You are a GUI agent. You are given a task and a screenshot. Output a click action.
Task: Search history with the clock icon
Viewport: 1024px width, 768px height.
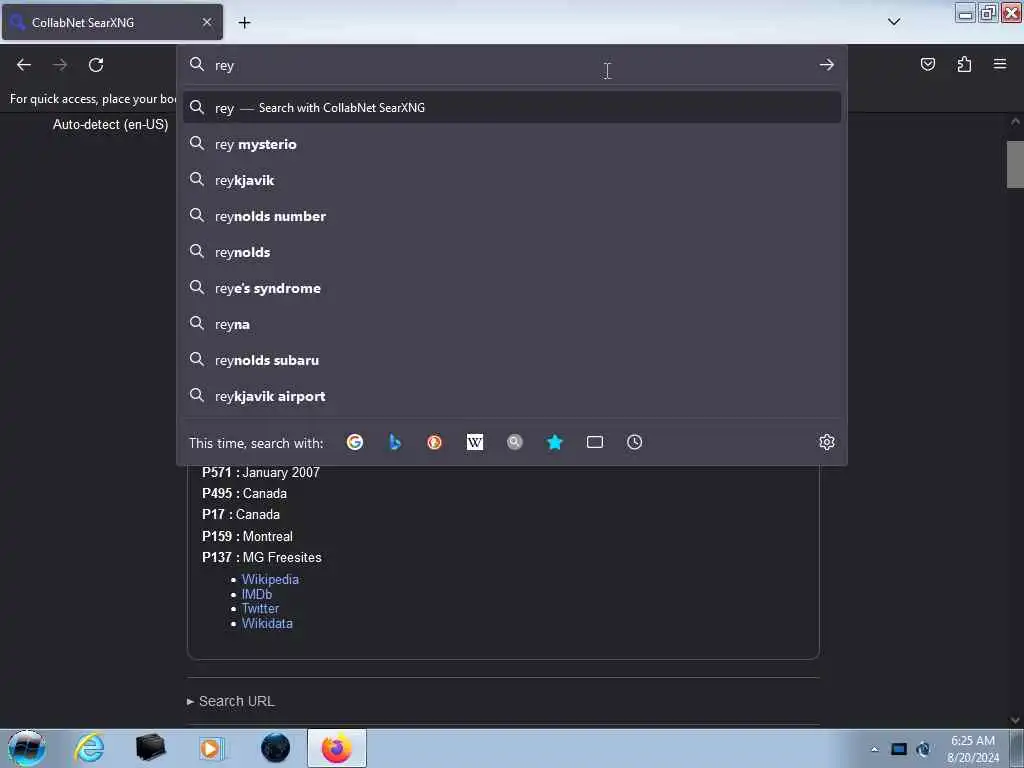click(x=634, y=442)
